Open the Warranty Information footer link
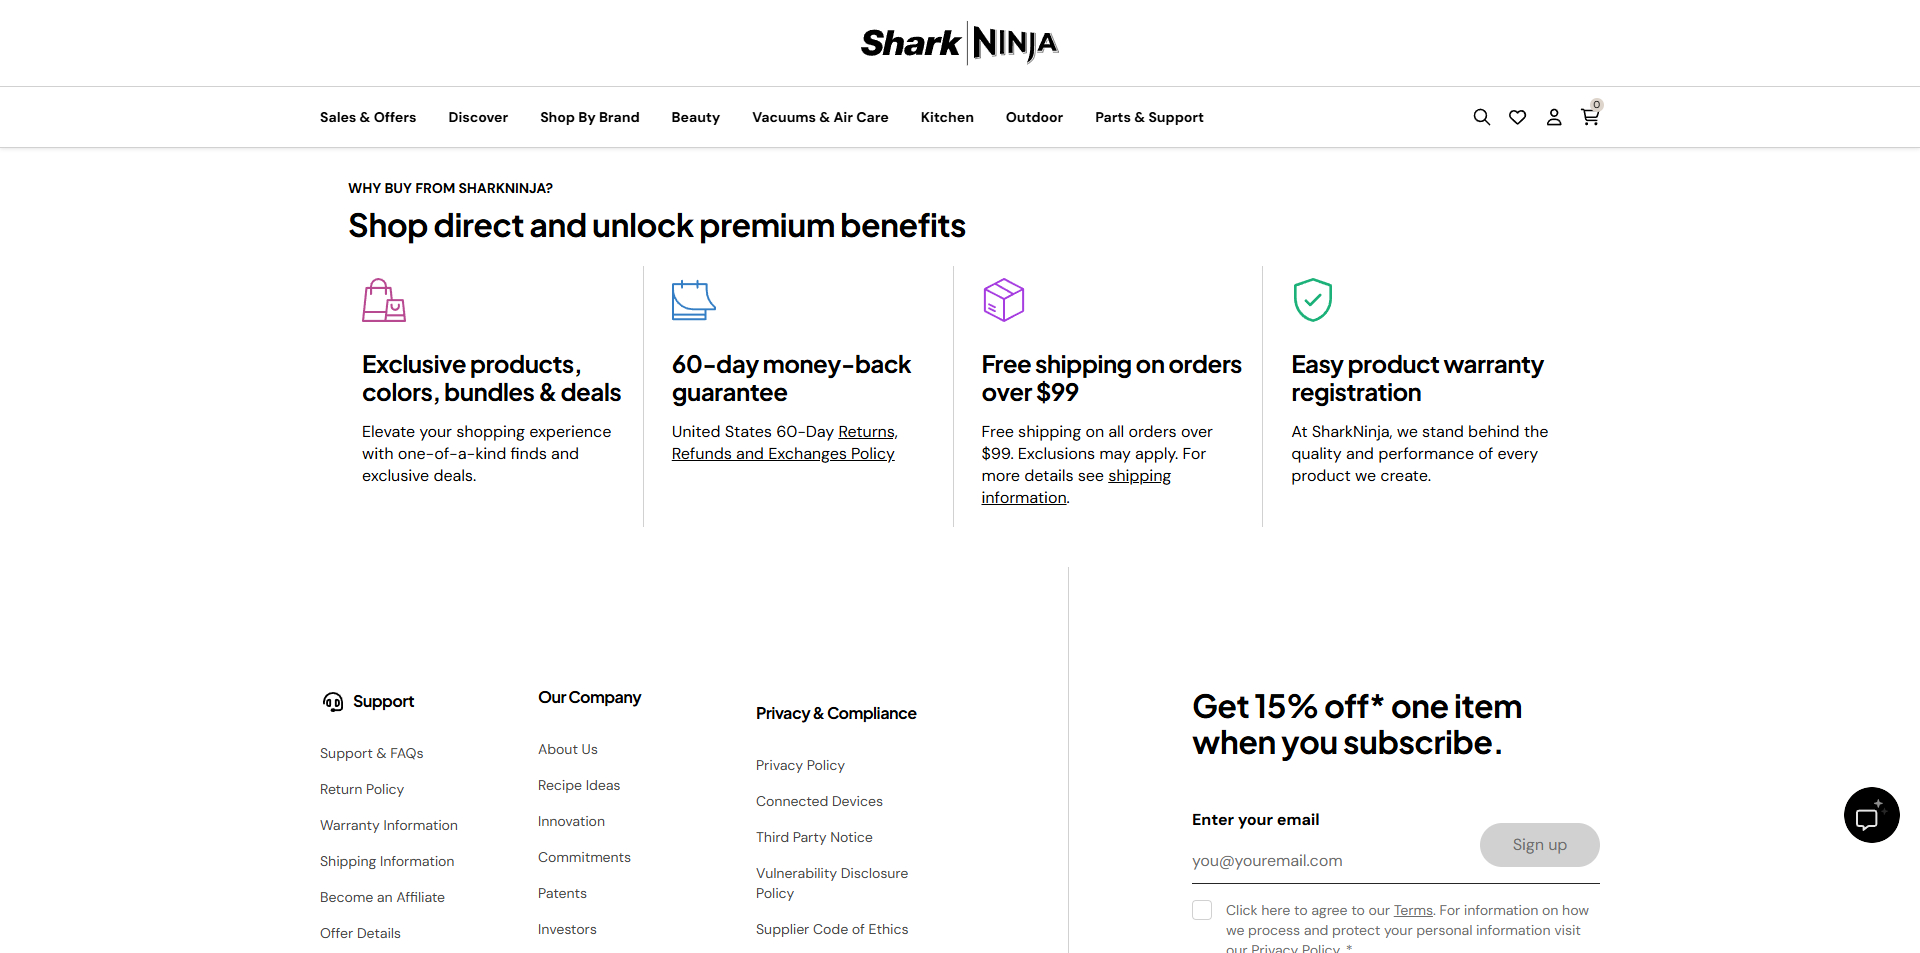This screenshot has width=1920, height=953. (x=389, y=825)
